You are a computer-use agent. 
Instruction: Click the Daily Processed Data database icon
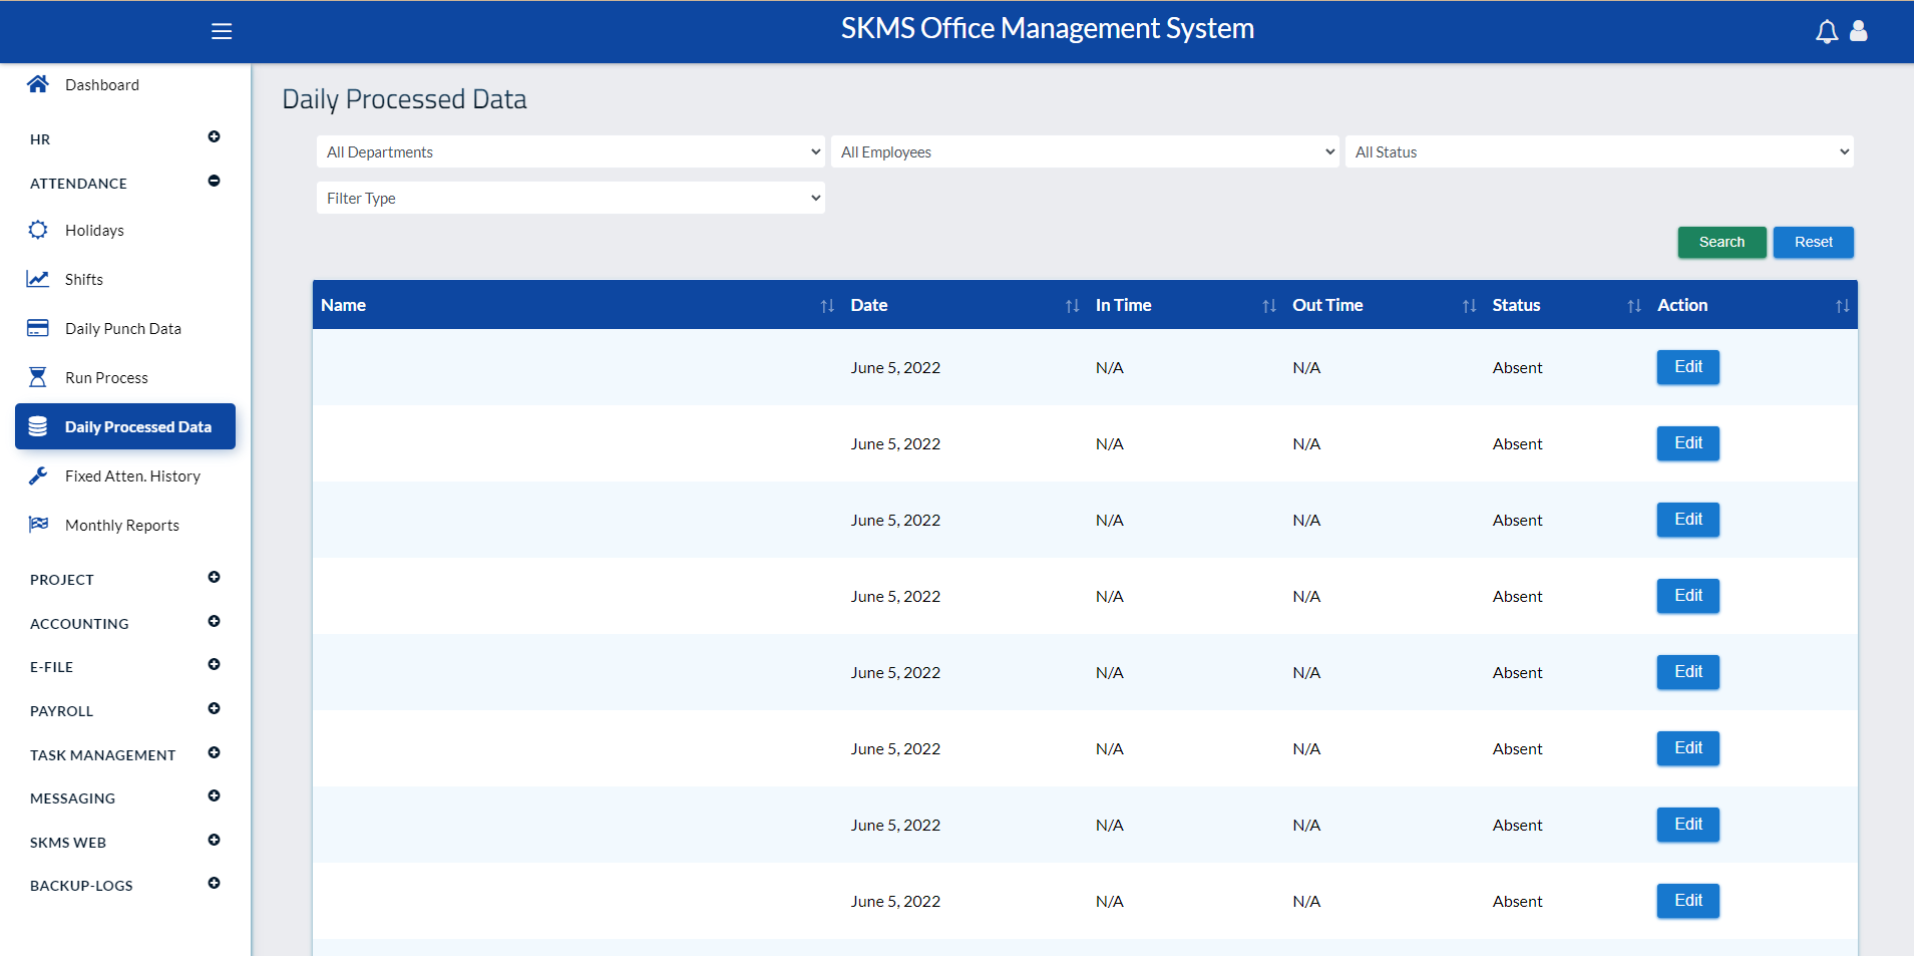coord(38,426)
